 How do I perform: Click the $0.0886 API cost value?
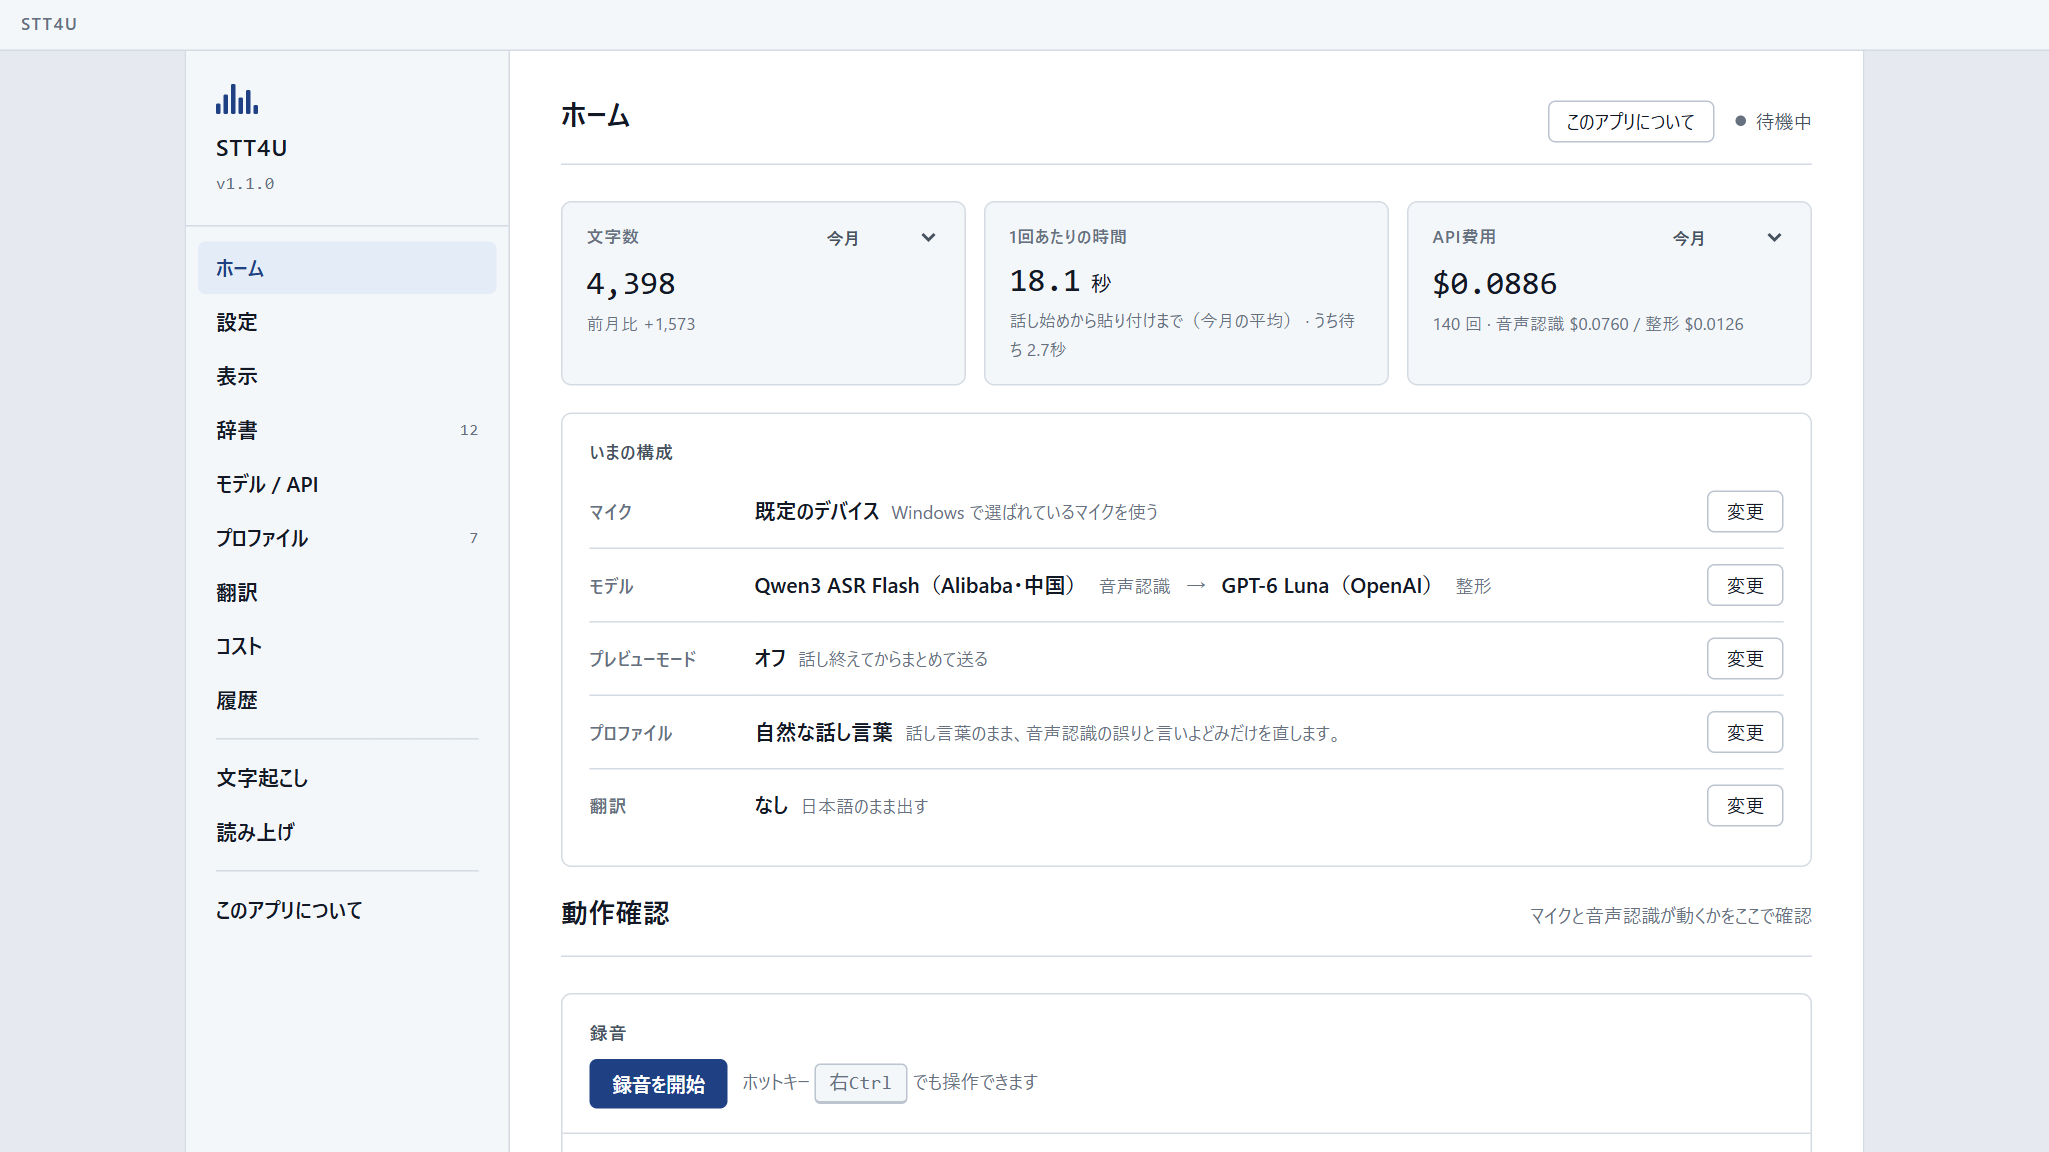[1494, 284]
